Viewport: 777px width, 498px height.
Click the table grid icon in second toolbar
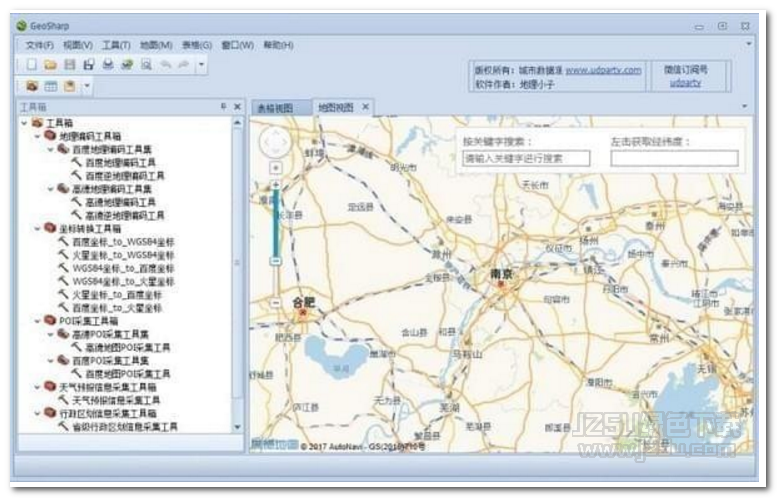click(x=51, y=86)
